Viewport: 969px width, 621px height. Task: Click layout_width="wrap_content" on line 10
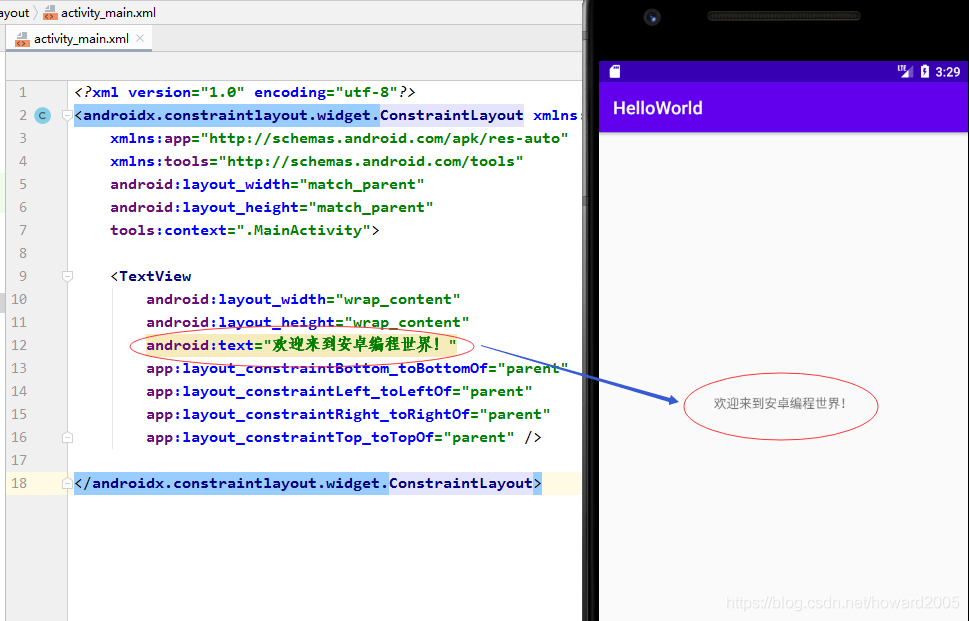point(303,299)
